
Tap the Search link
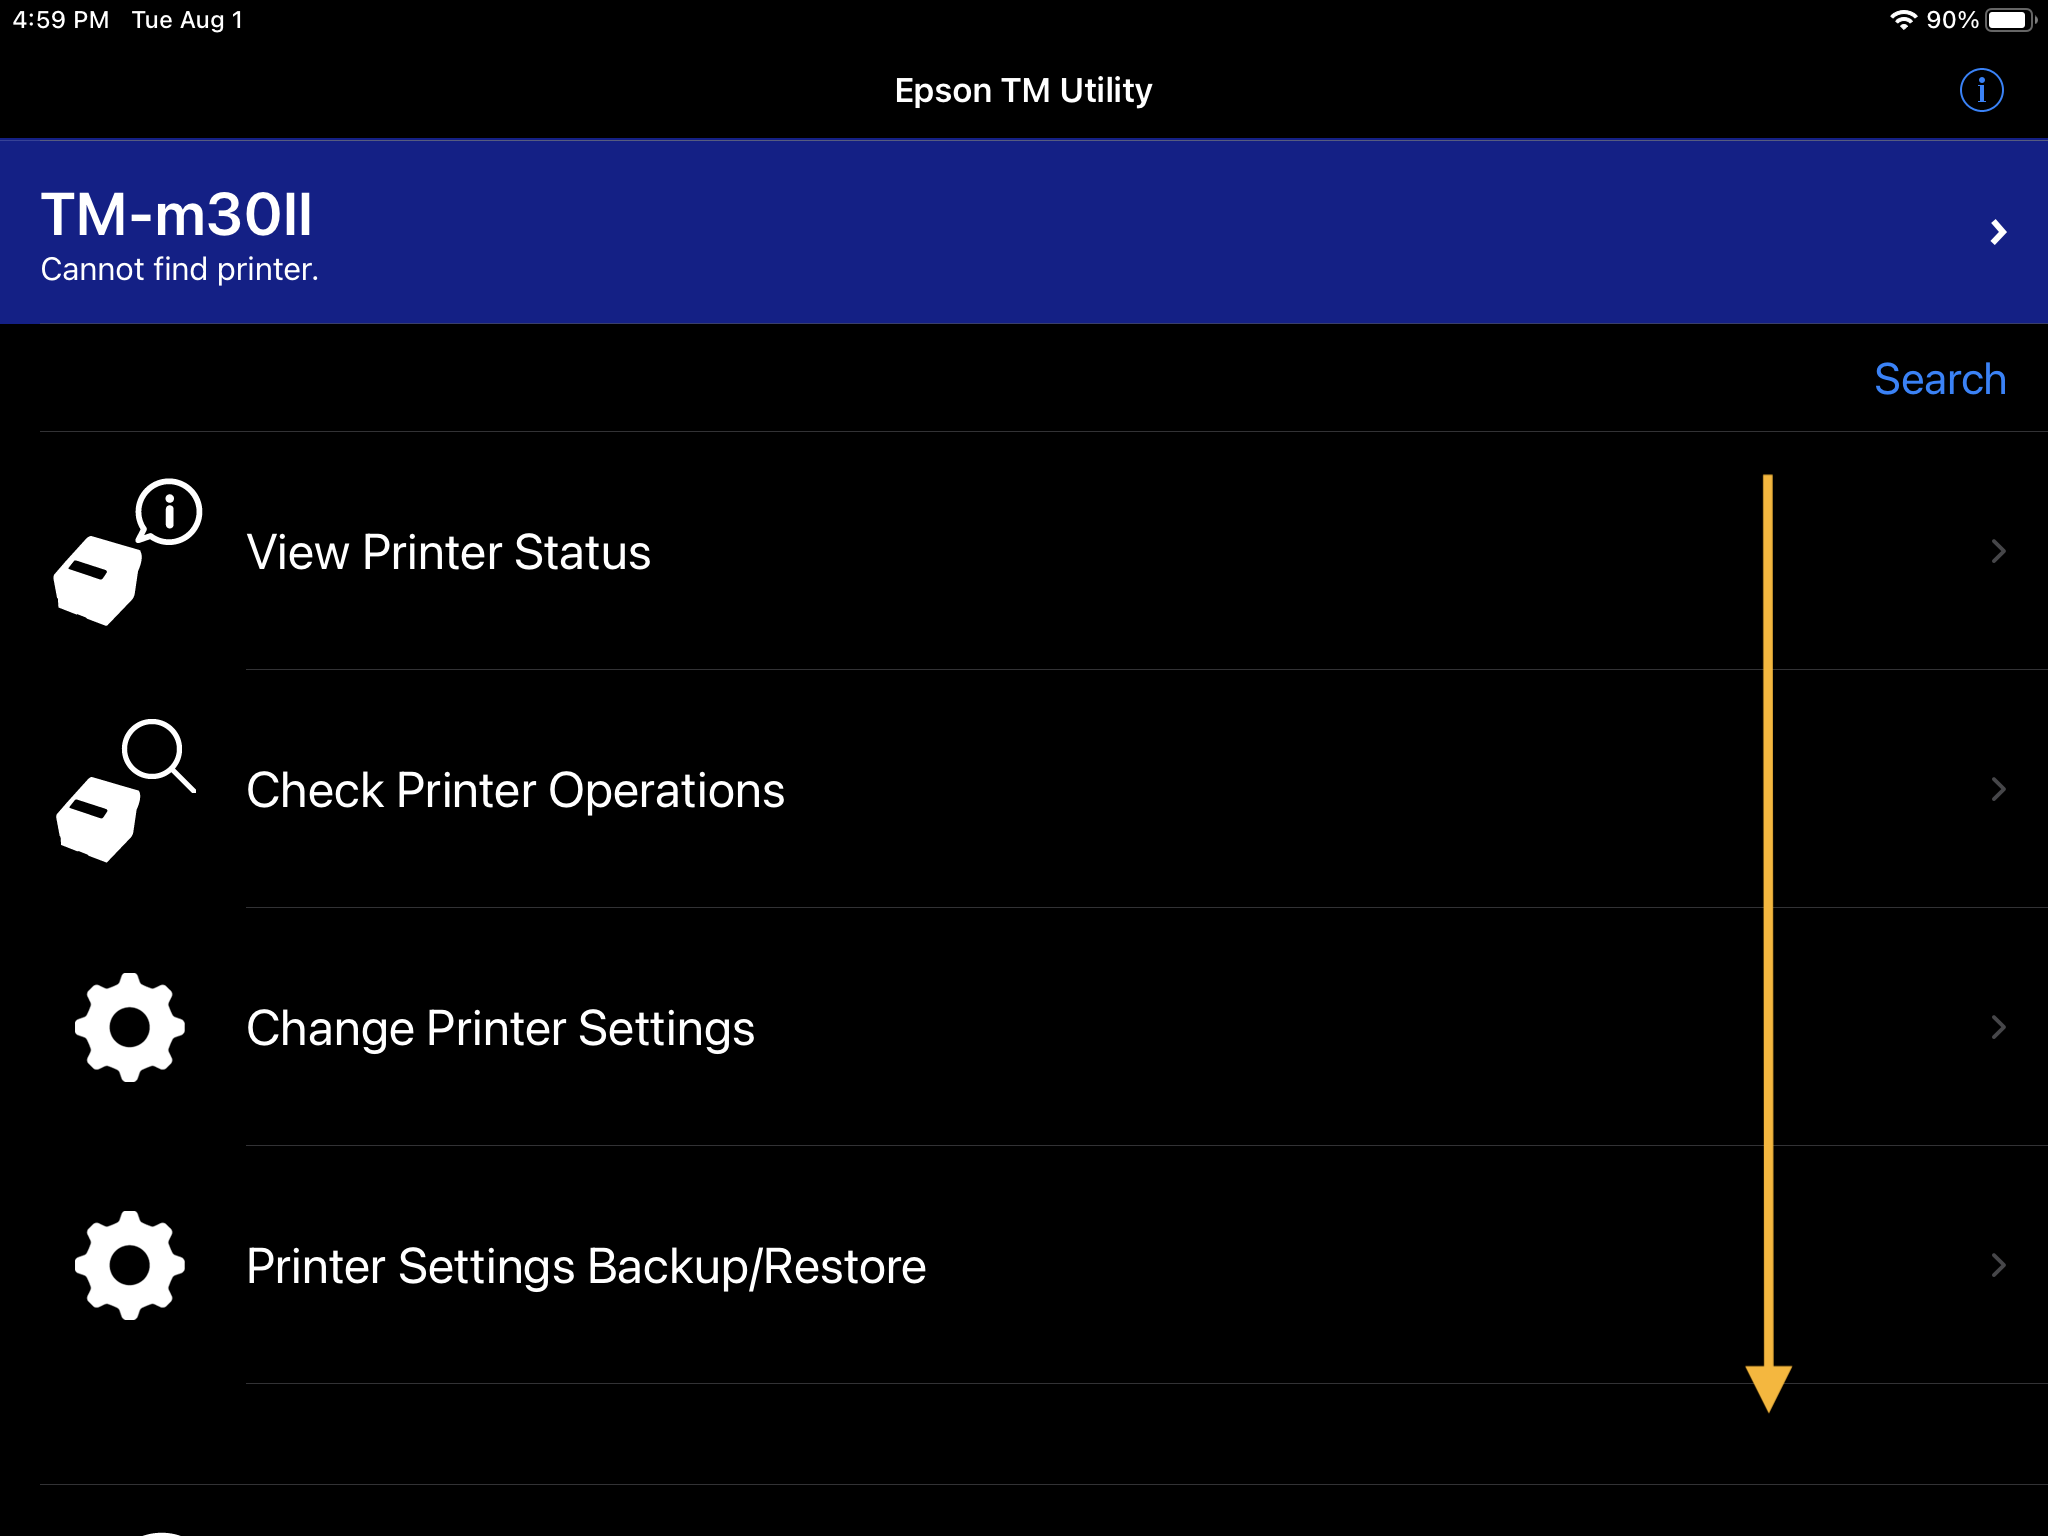tap(1939, 379)
